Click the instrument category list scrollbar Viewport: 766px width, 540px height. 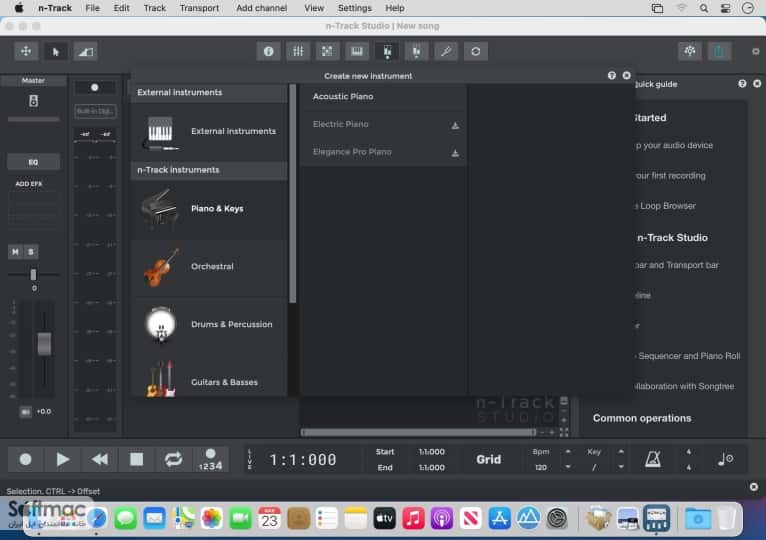[x=293, y=194]
